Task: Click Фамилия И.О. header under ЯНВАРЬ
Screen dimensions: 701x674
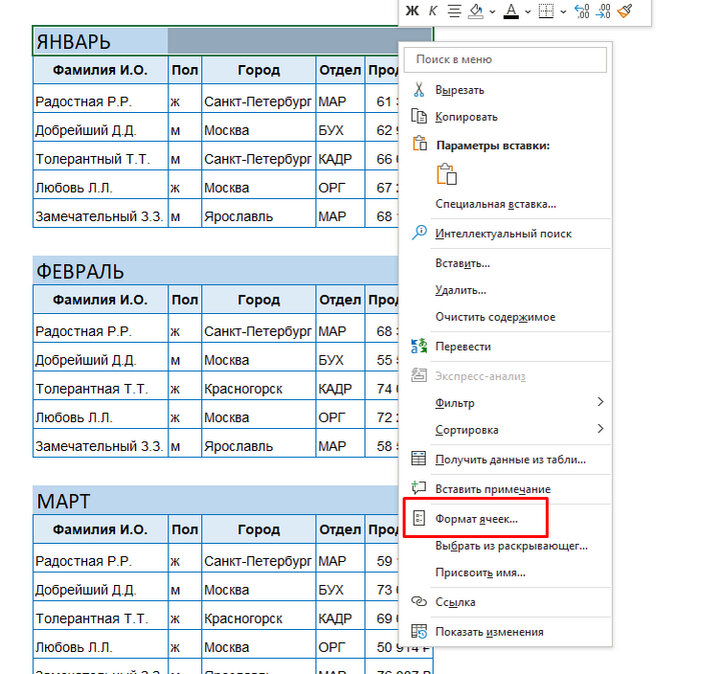Action: click(101, 70)
